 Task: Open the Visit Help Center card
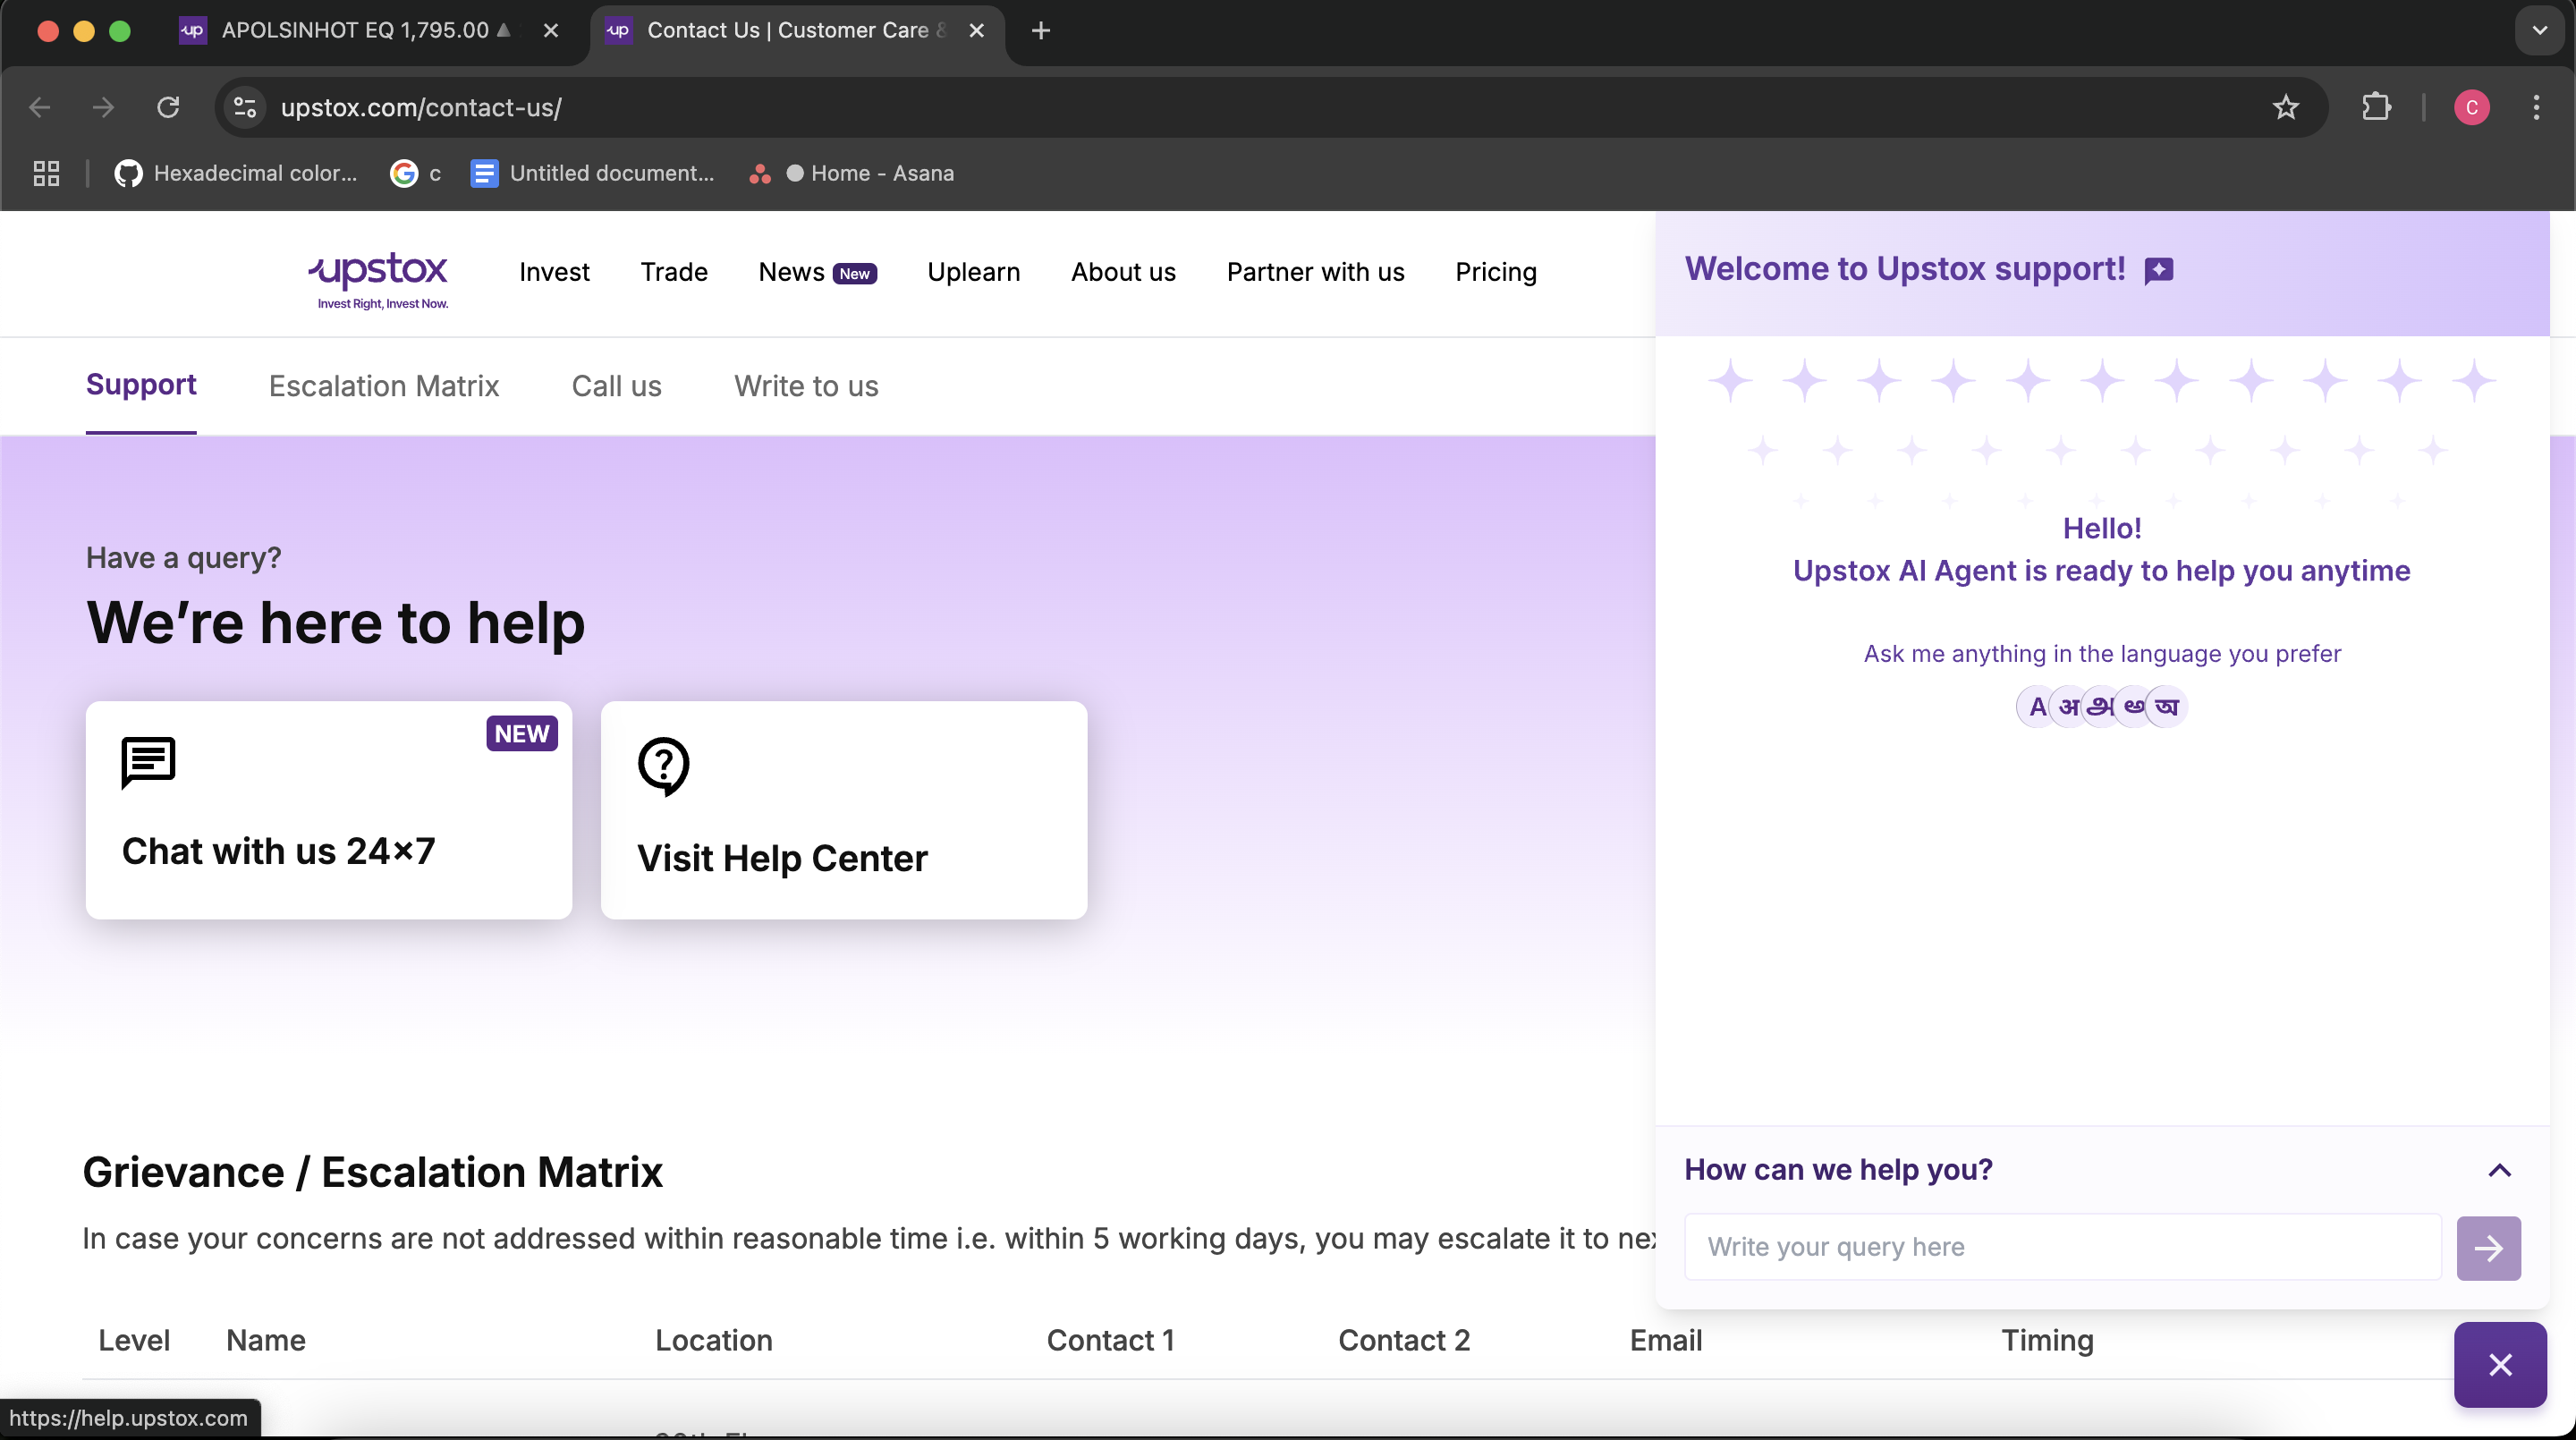tap(844, 810)
